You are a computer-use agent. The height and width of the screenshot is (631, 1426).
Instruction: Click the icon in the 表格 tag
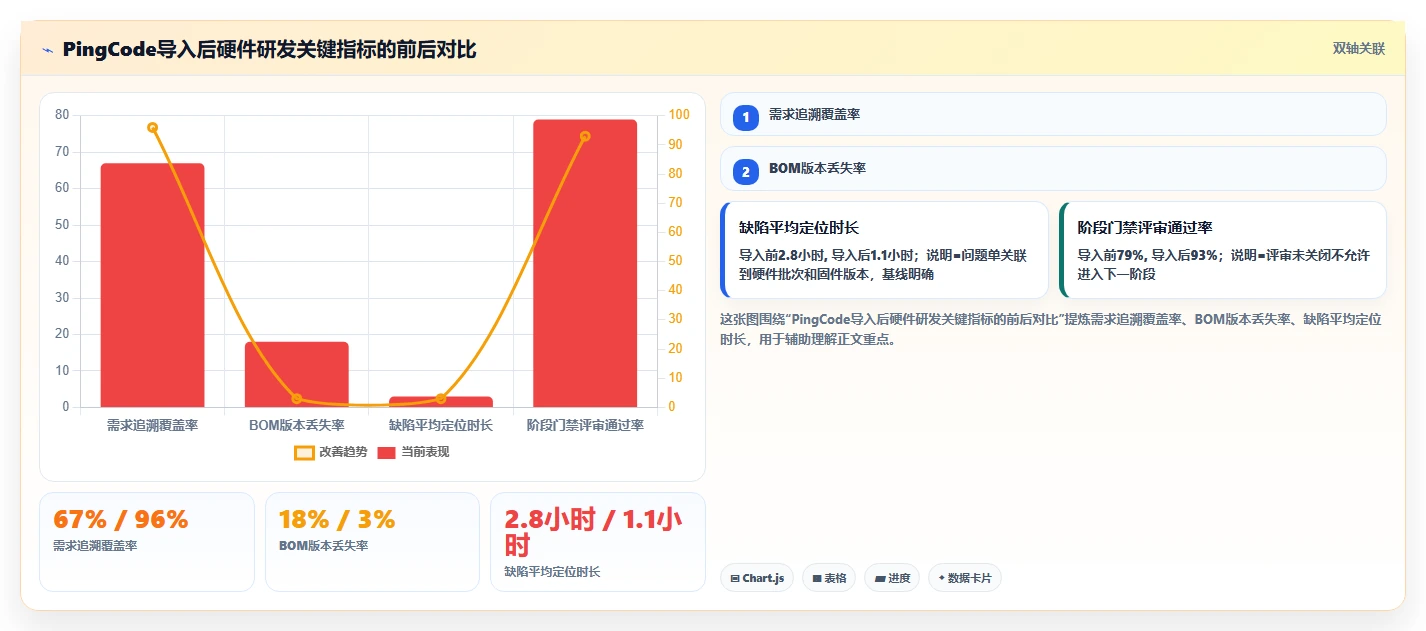[x=817, y=578]
